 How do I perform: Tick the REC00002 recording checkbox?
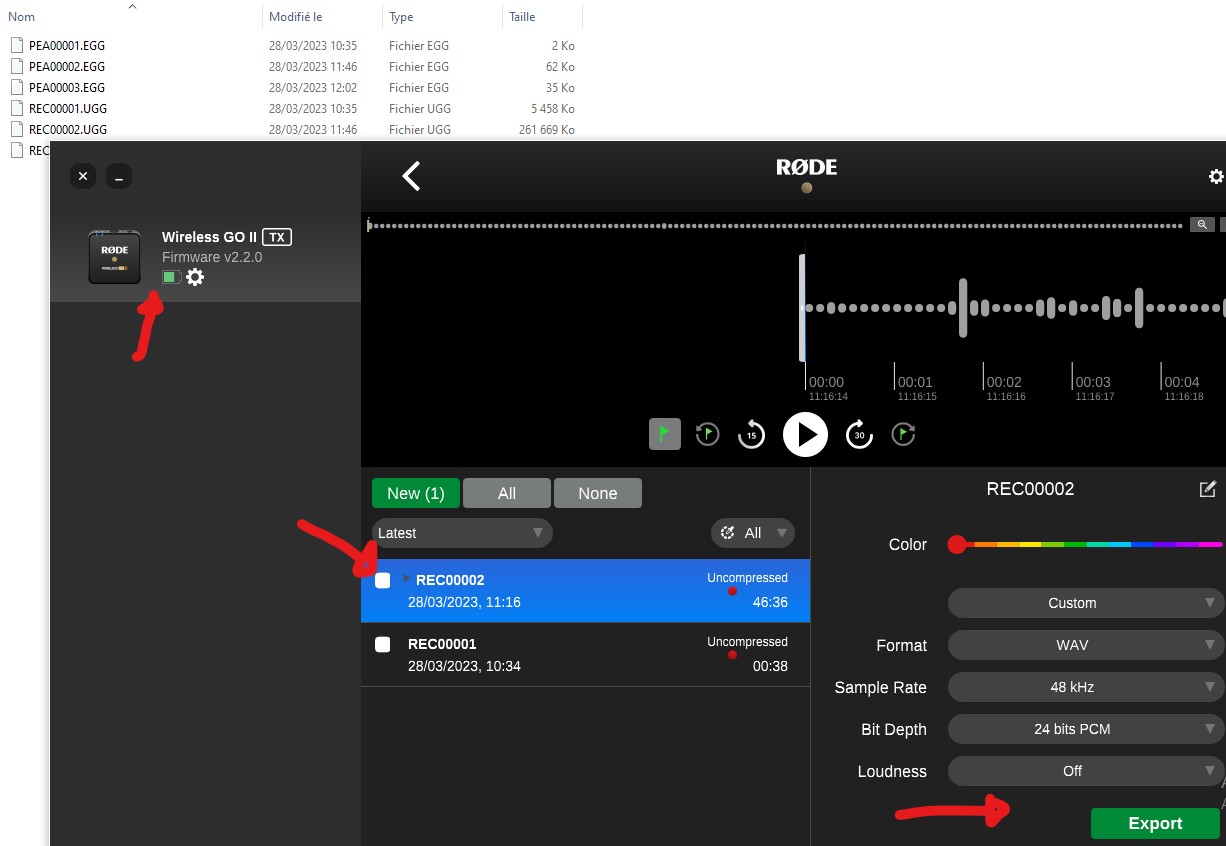point(382,580)
